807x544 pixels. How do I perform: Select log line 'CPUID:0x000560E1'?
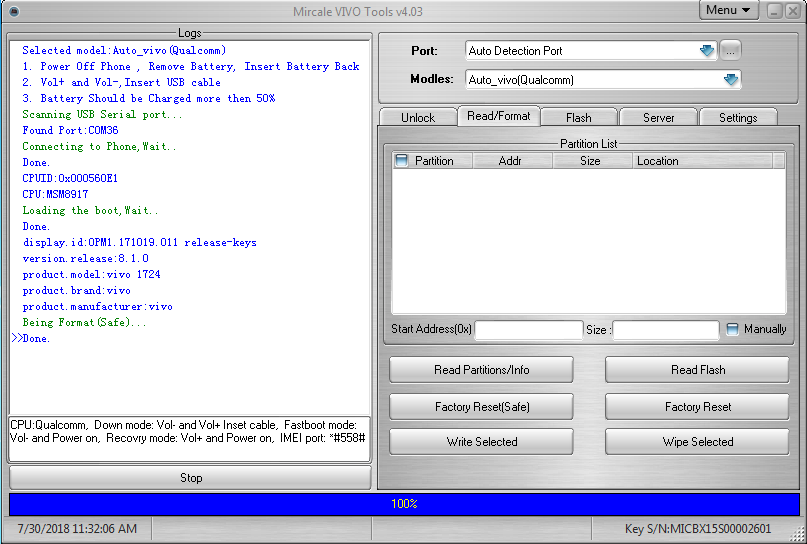(x=70, y=178)
